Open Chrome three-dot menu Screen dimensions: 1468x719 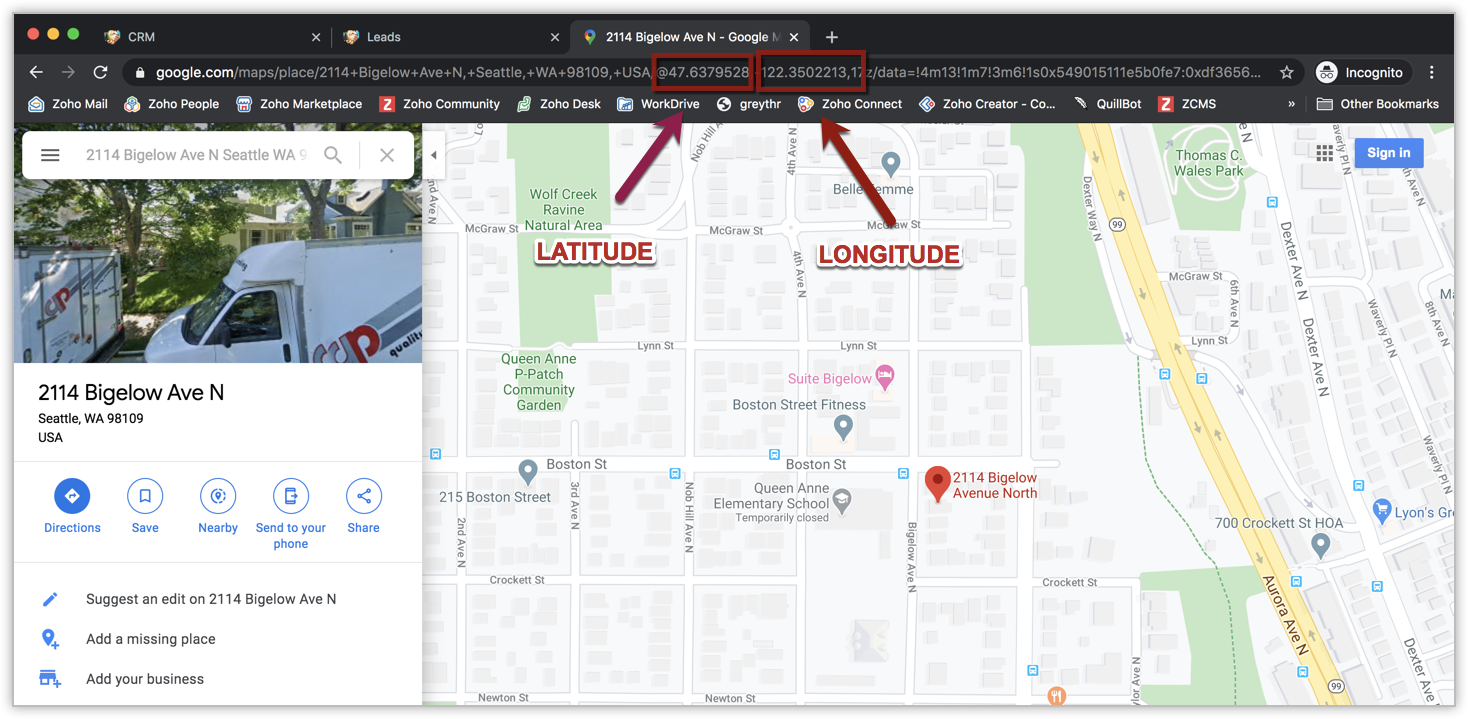(1432, 72)
